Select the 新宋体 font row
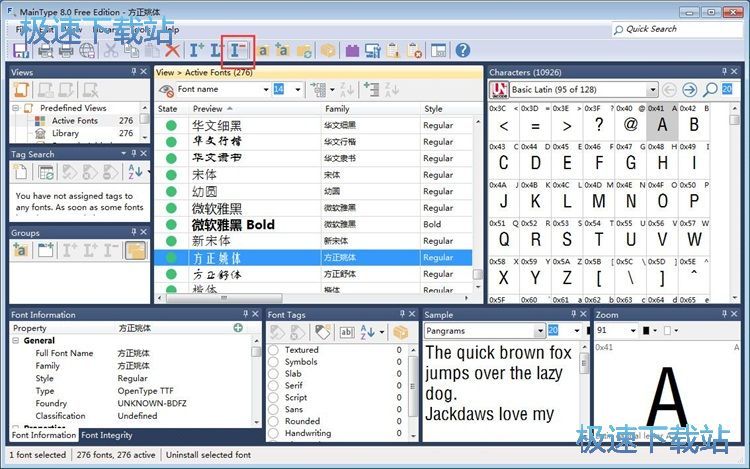The height and width of the screenshot is (469, 750). click(313, 241)
